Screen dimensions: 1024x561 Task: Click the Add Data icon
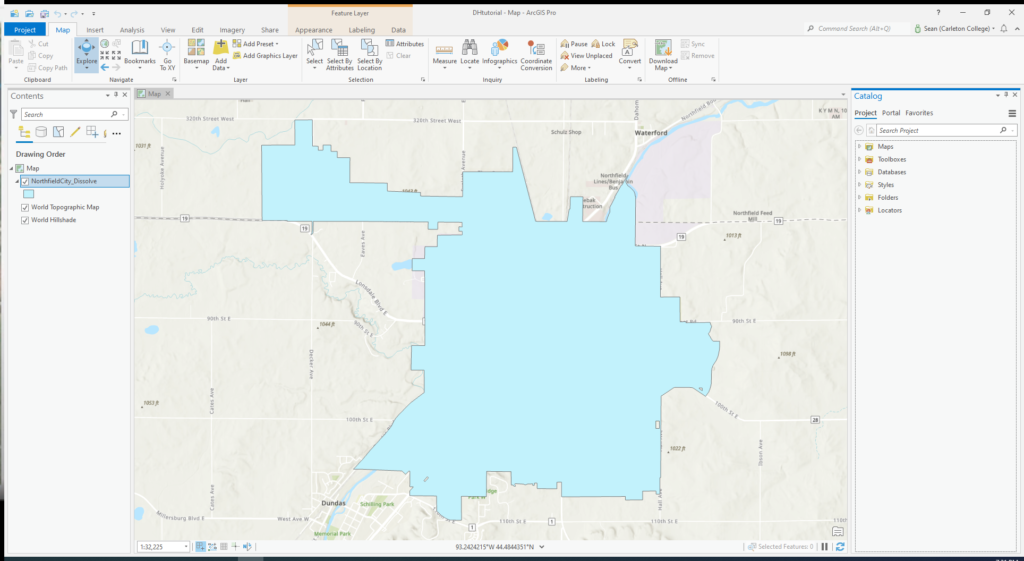coord(221,47)
